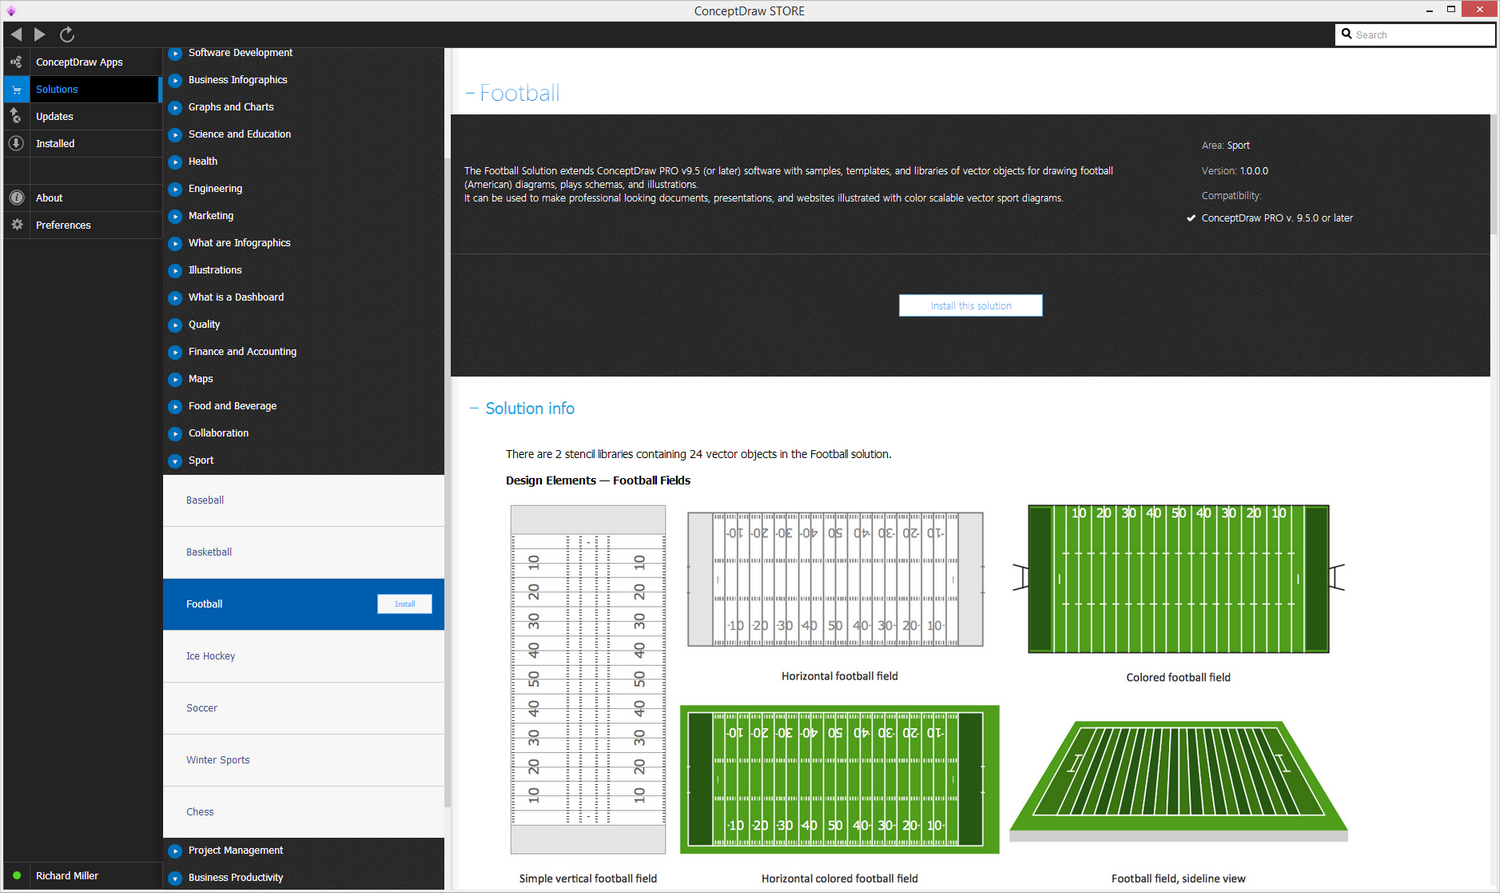Expand the Marketing category arrow
The image size is (1500, 893).
[175, 215]
